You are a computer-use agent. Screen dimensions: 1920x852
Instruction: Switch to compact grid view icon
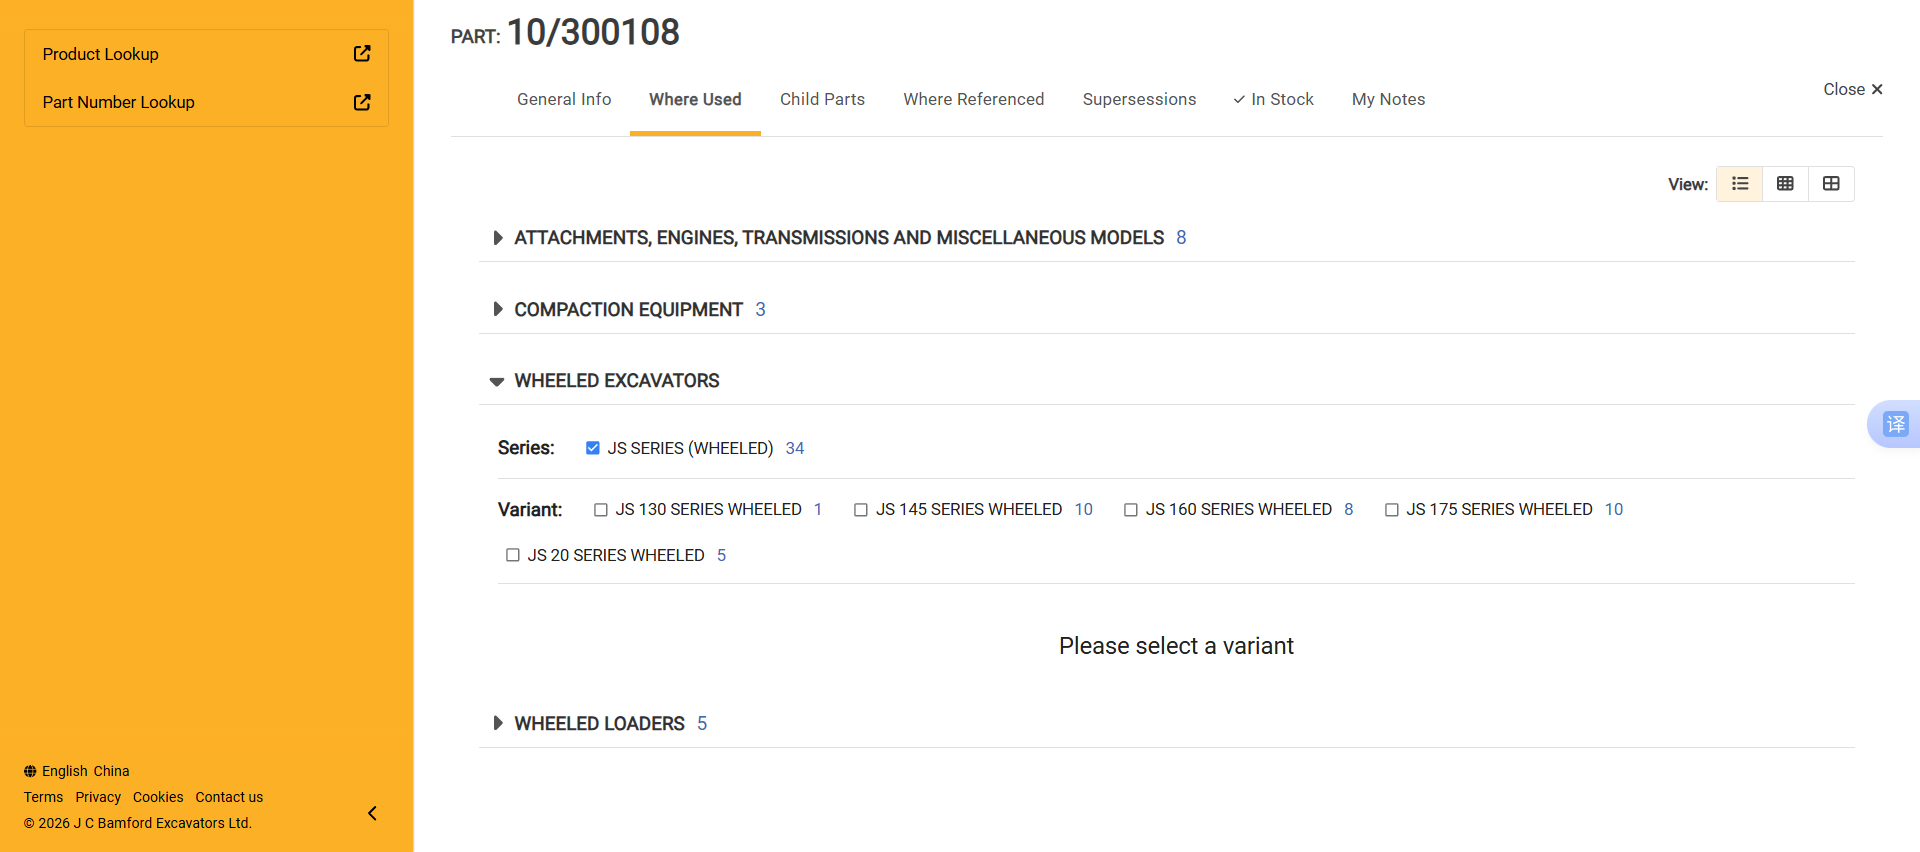click(x=1785, y=184)
